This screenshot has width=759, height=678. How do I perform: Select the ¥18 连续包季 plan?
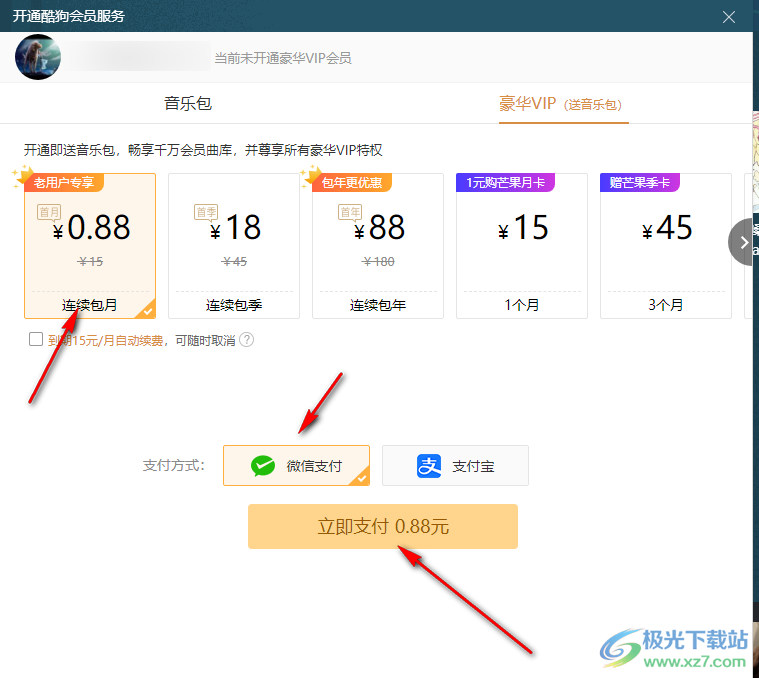(234, 246)
